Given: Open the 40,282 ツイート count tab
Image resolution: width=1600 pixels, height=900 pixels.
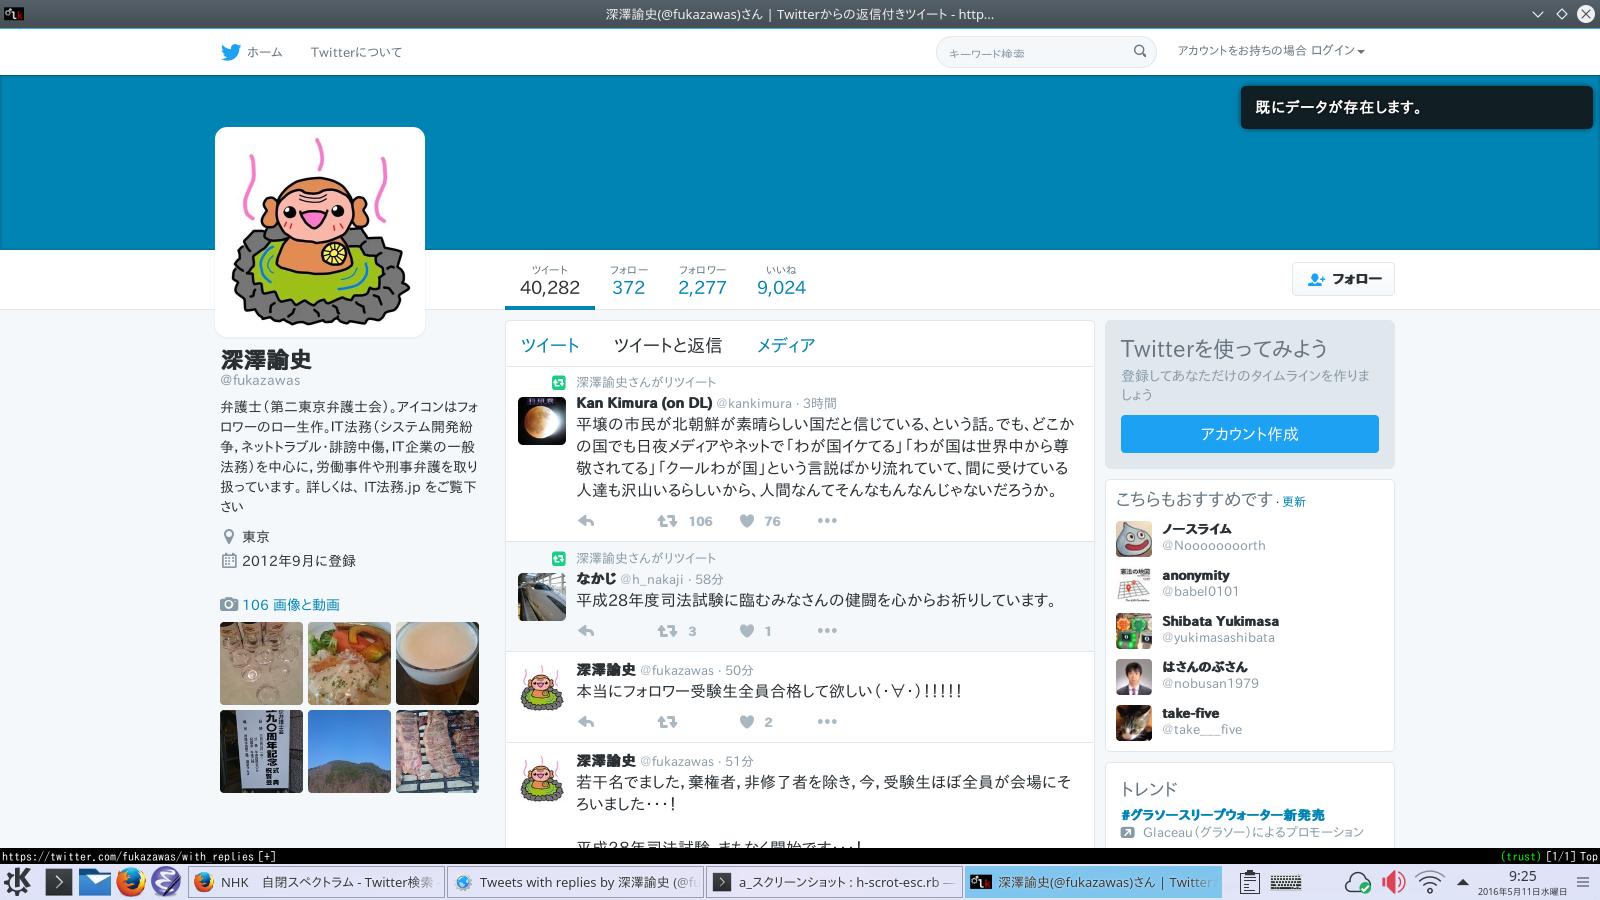Looking at the screenshot, I should click(550, 281).
